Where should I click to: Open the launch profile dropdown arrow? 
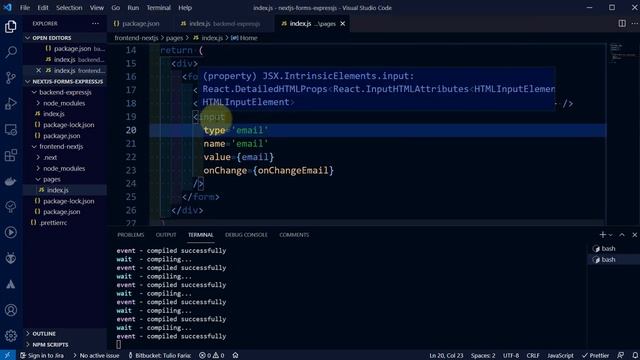tap(611, 235)
